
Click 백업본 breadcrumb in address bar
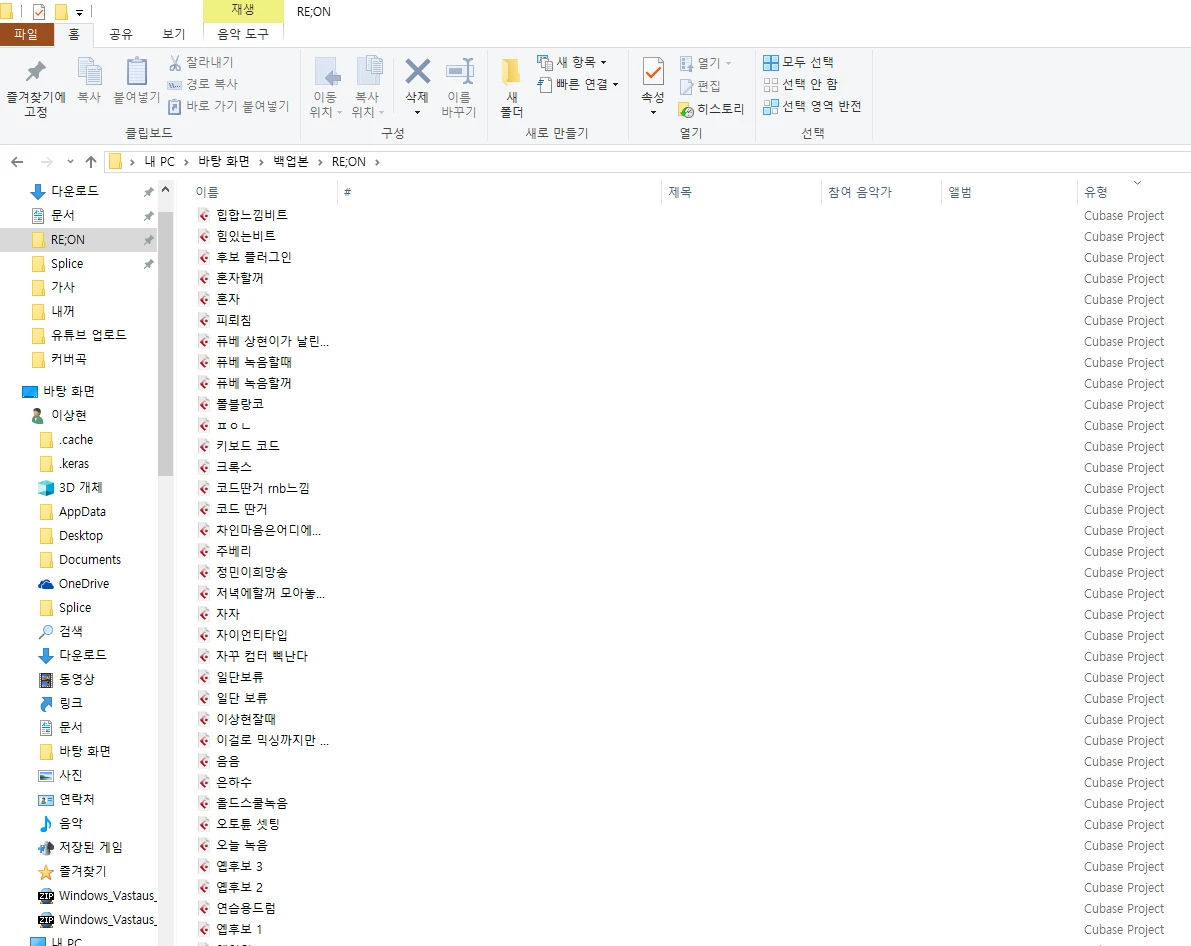click(x=291, y=162)
